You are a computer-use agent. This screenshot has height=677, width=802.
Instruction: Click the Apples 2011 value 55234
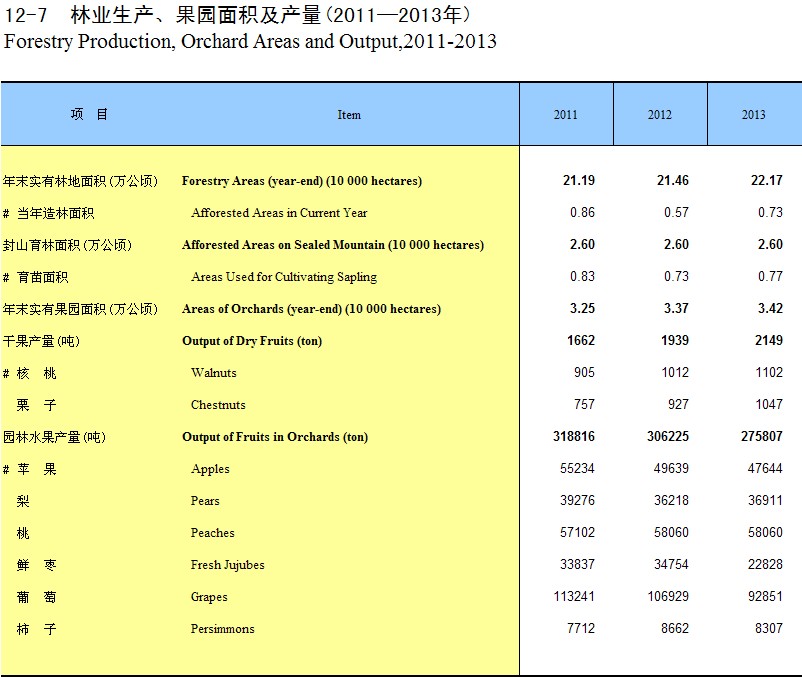click(x=576, y=469)
